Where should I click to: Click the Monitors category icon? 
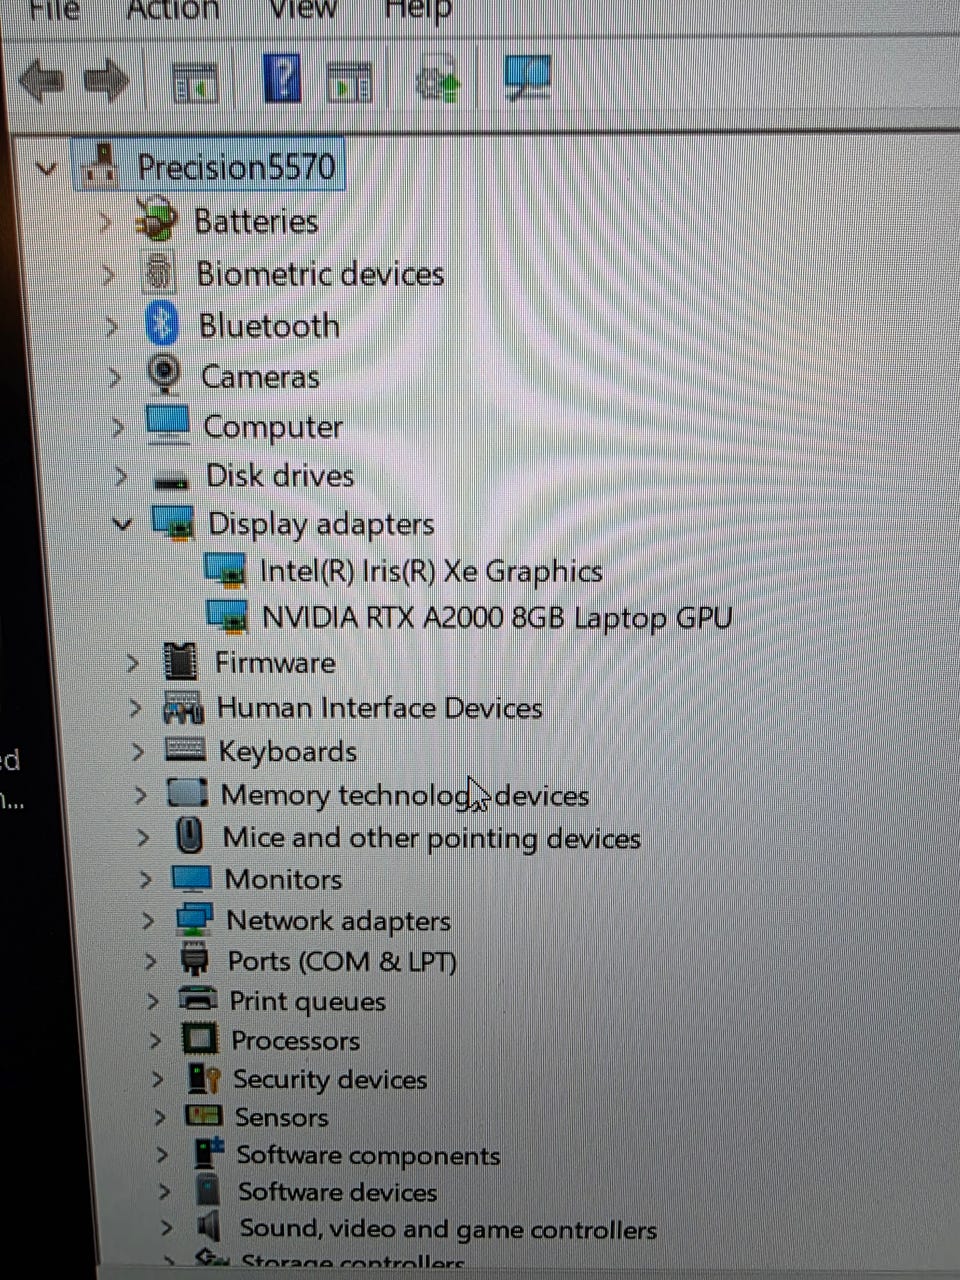[191, 879]
